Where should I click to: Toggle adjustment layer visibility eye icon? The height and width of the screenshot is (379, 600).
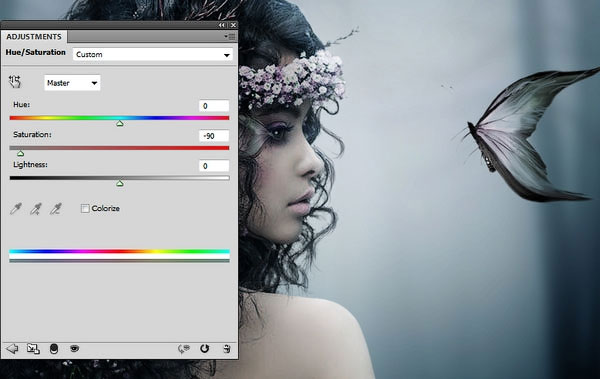(x=74, y=348)
